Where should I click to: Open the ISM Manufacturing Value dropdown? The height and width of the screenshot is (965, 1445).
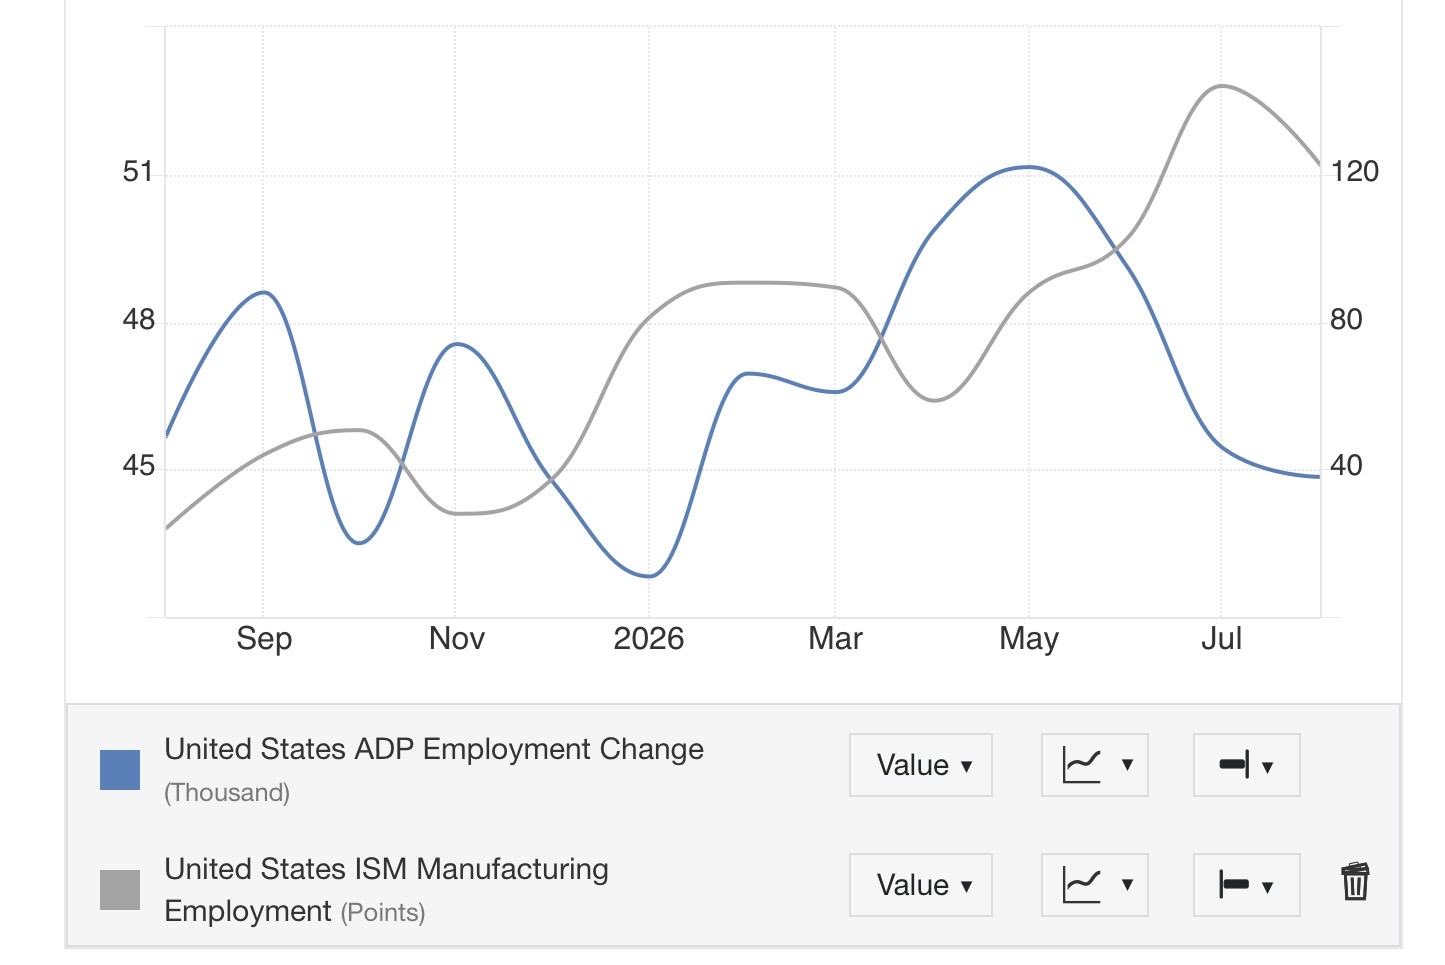[921, 885]
